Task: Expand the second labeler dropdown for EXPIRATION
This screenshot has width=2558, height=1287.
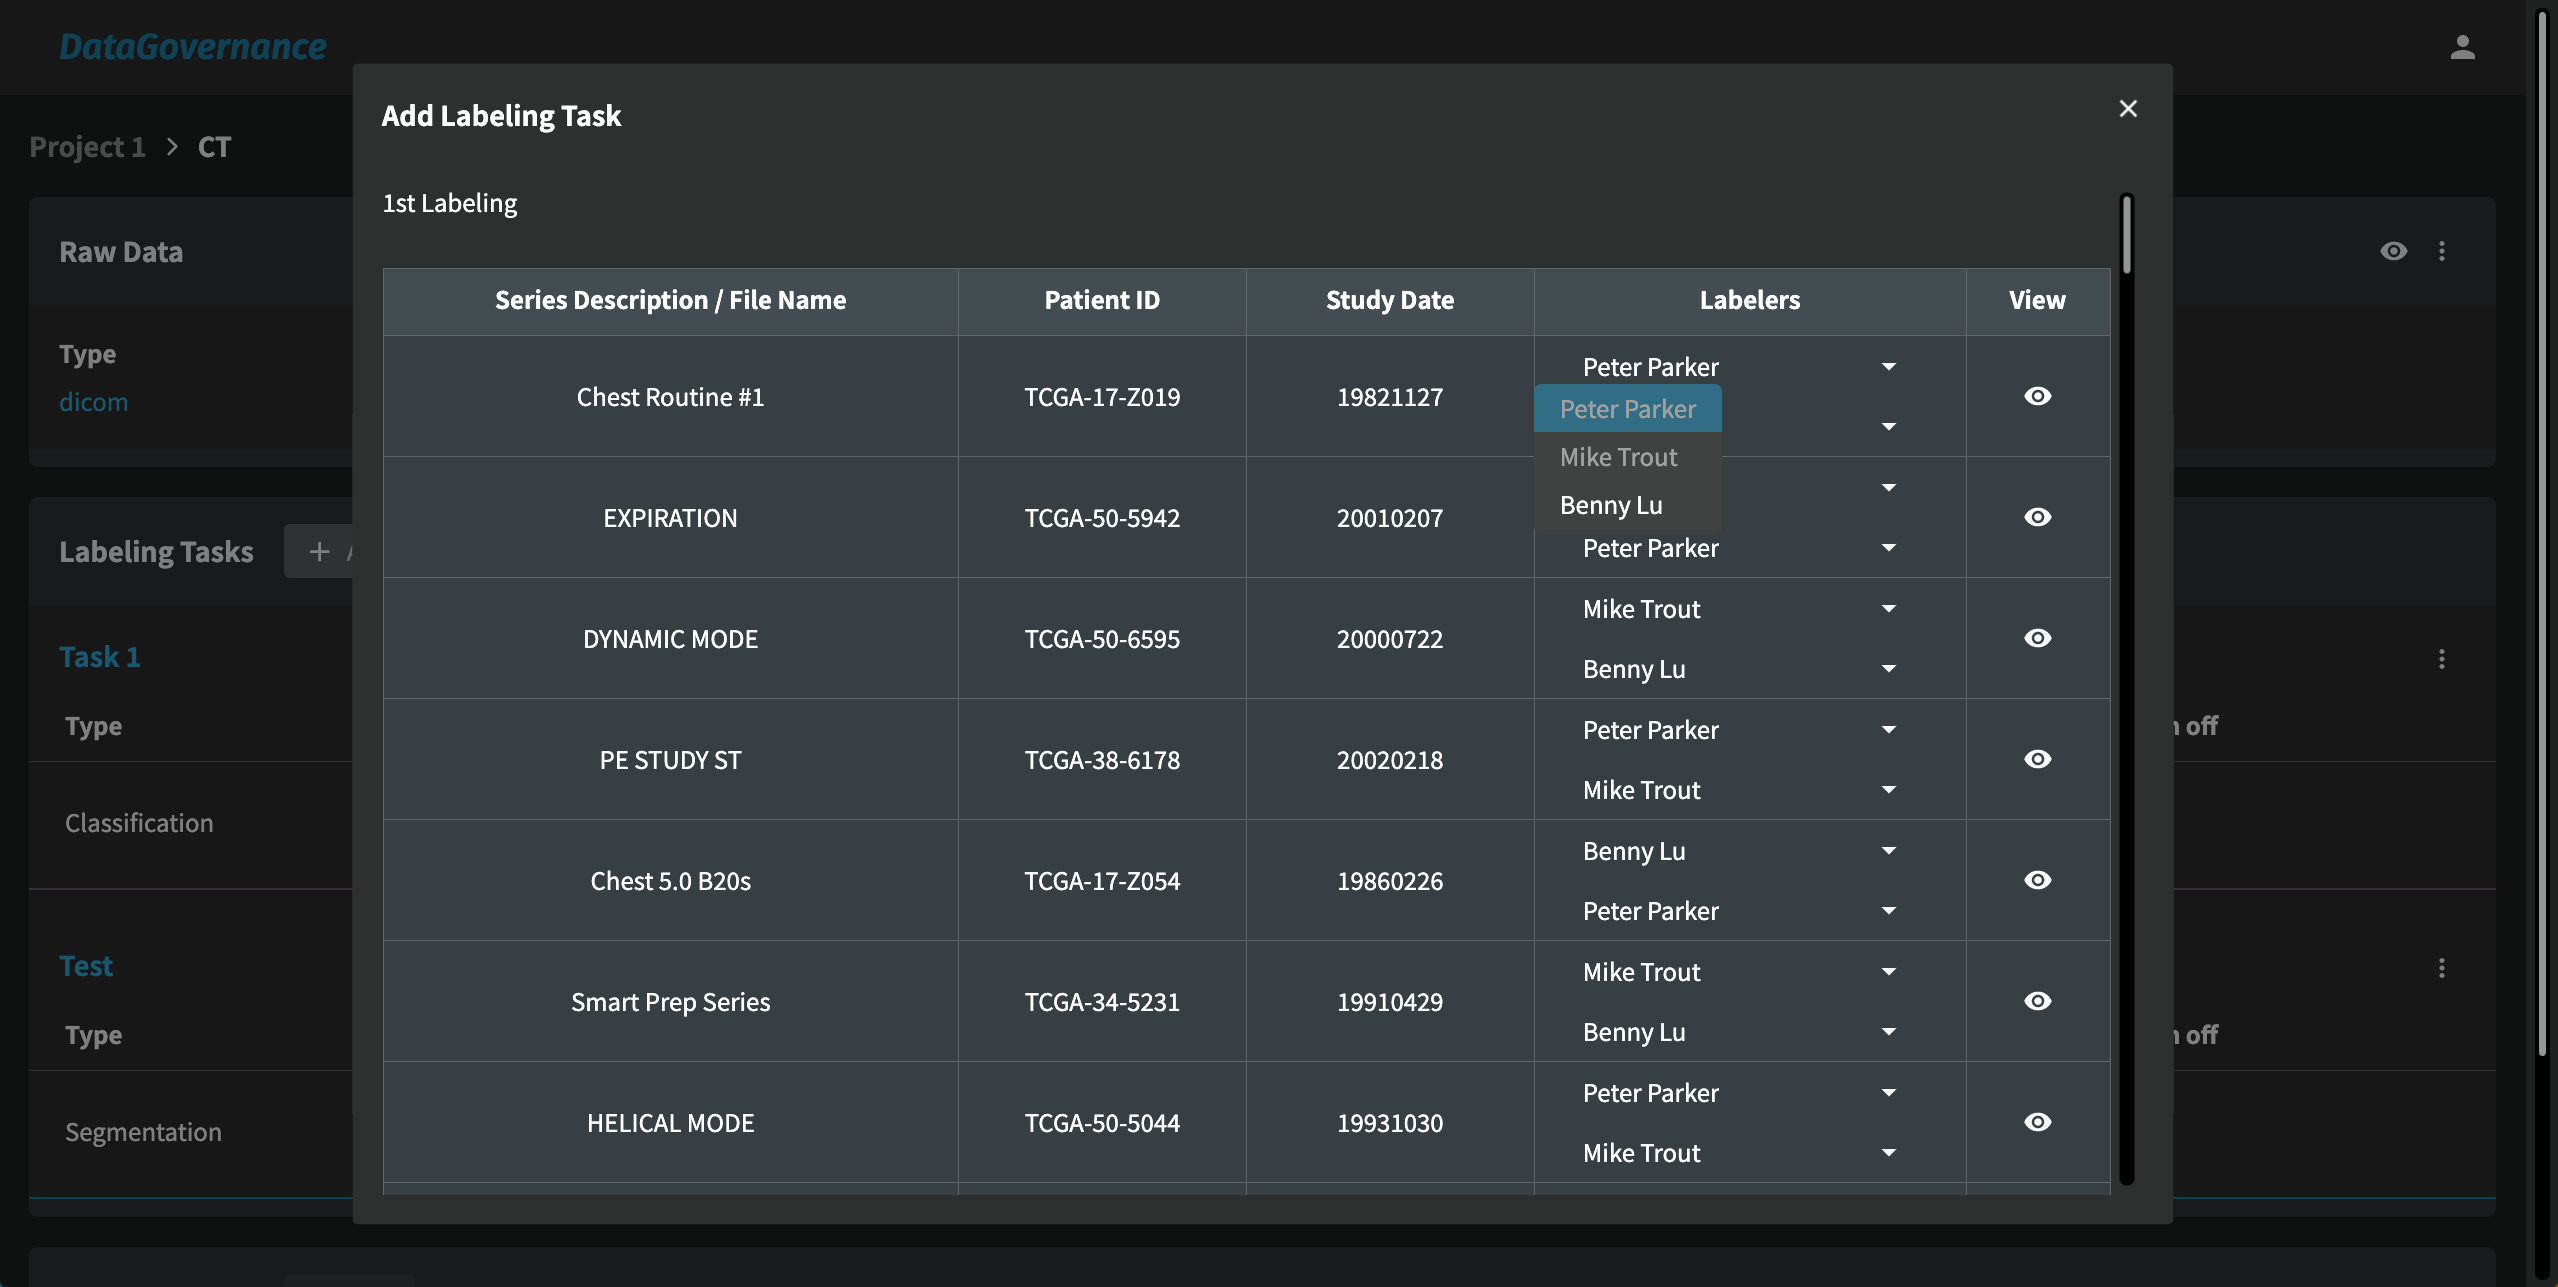Action: coord(1886,548)
